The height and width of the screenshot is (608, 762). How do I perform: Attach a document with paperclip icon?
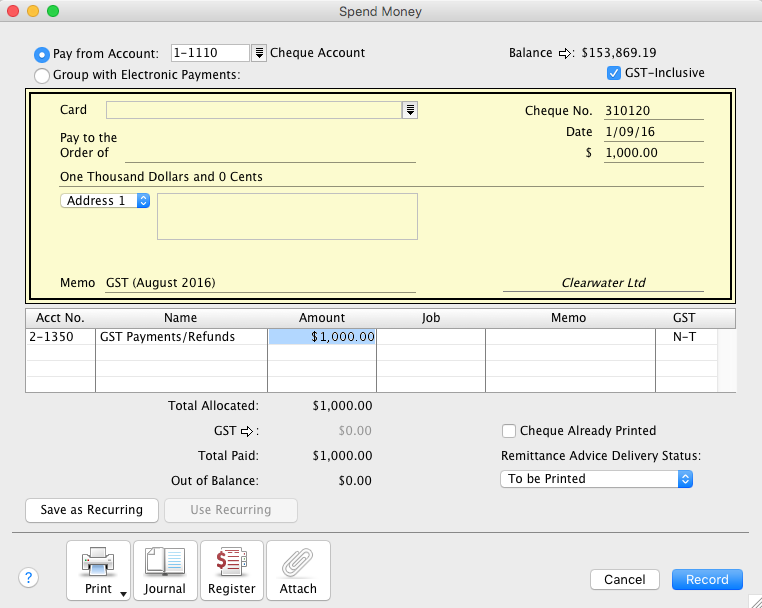pos(298,570)
